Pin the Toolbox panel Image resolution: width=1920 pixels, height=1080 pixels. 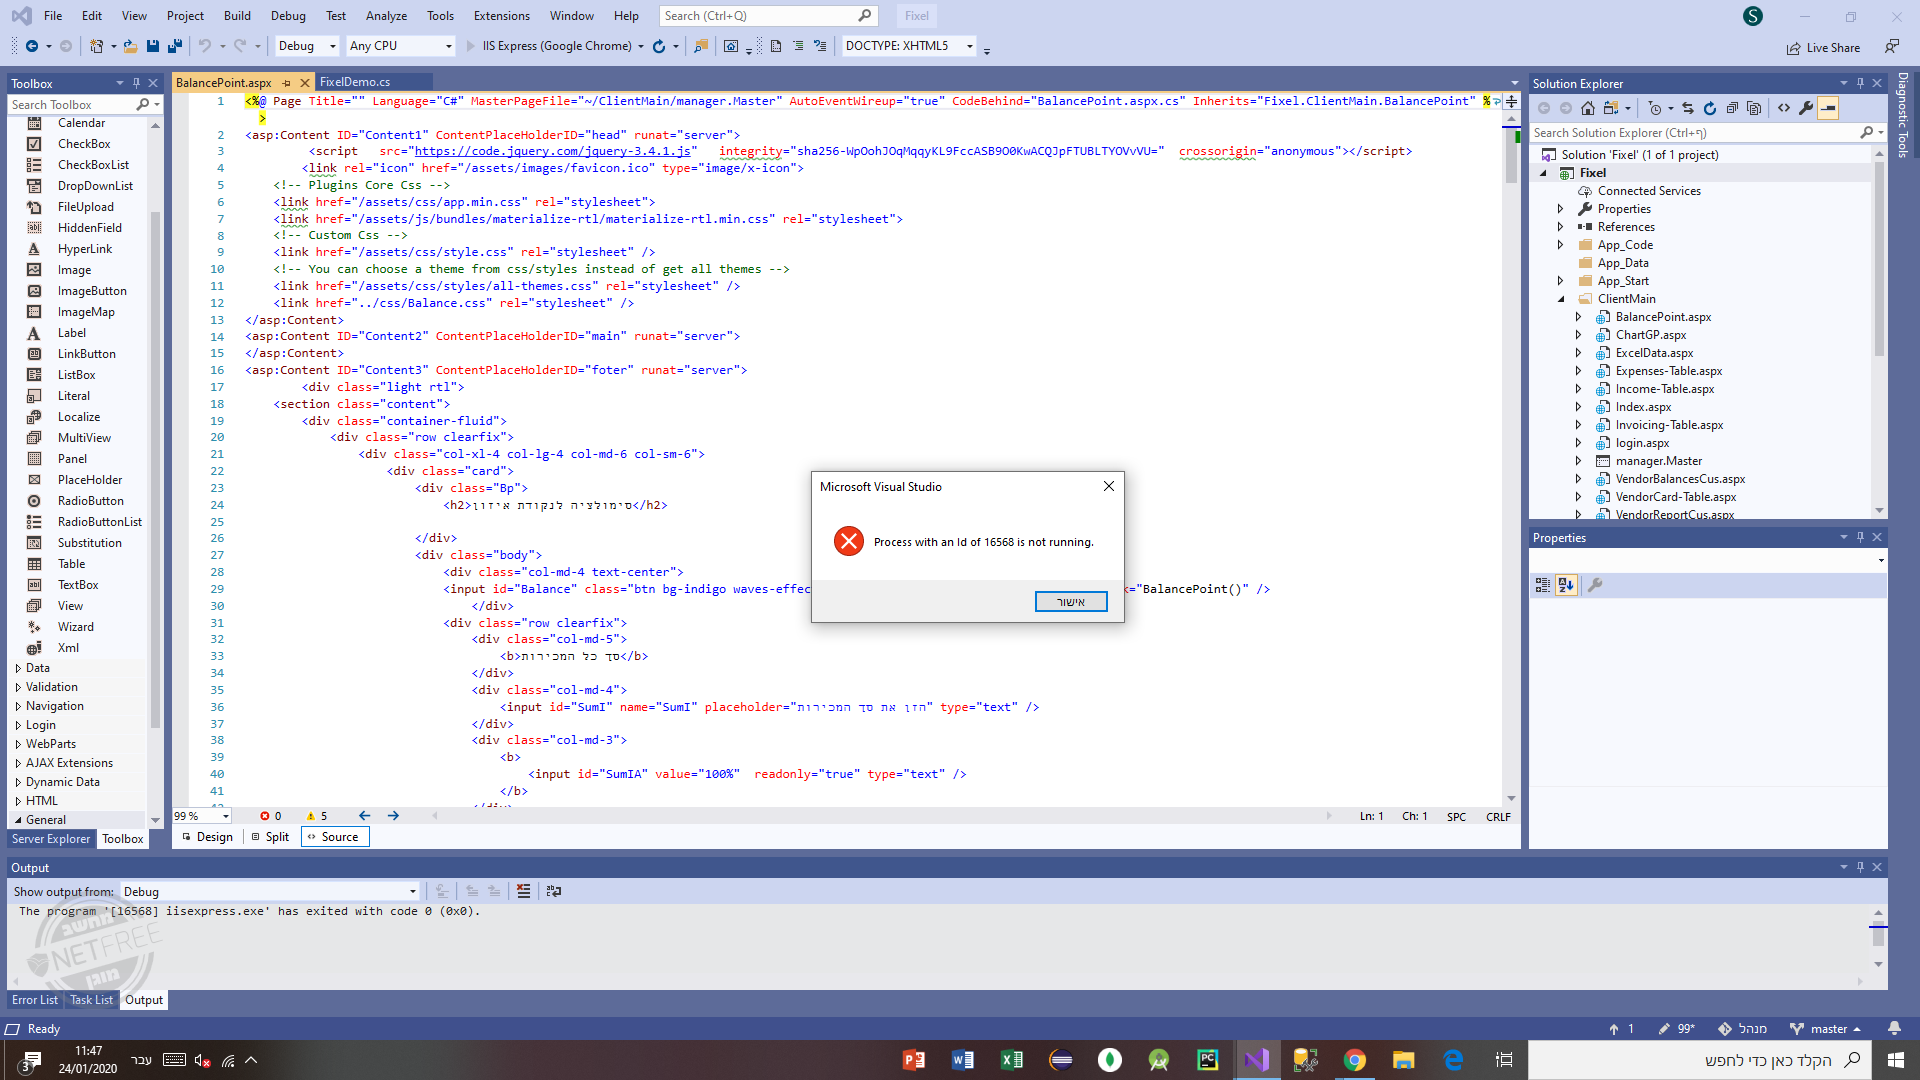[137, 82]
